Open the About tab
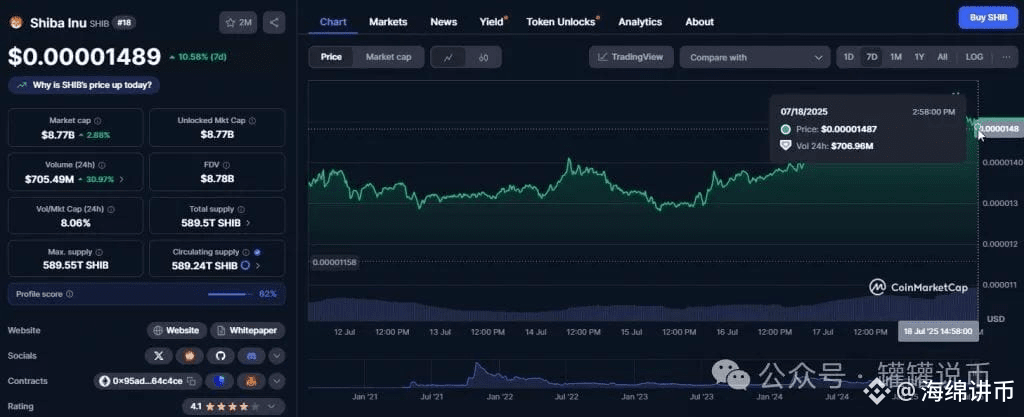The height and width of the screenshot is (417, 1024). coord(699,22)
